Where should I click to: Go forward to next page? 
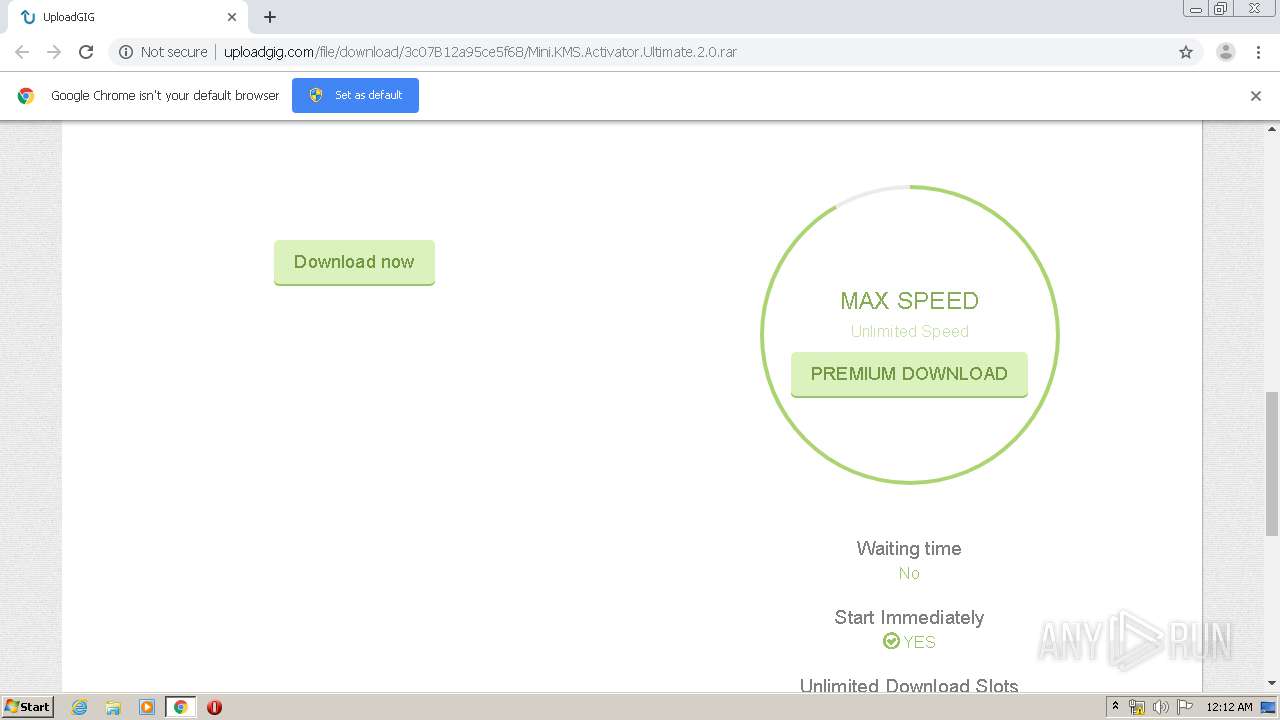click(54, 52)
